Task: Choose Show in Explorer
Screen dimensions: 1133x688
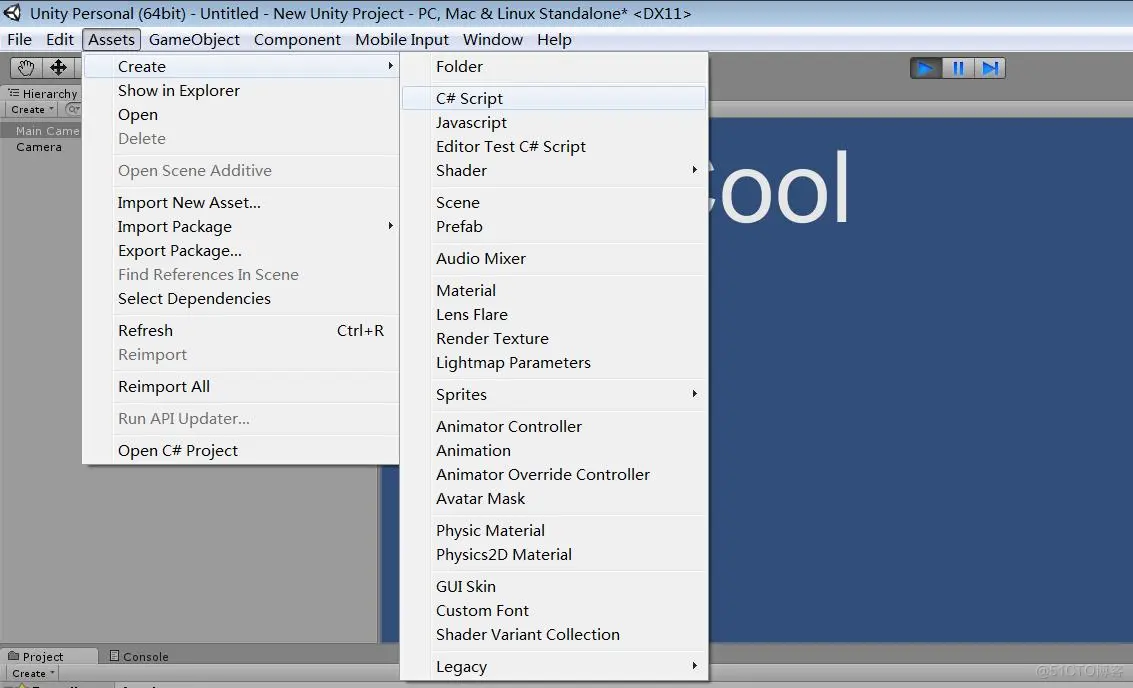Action: tap(241, 90)
